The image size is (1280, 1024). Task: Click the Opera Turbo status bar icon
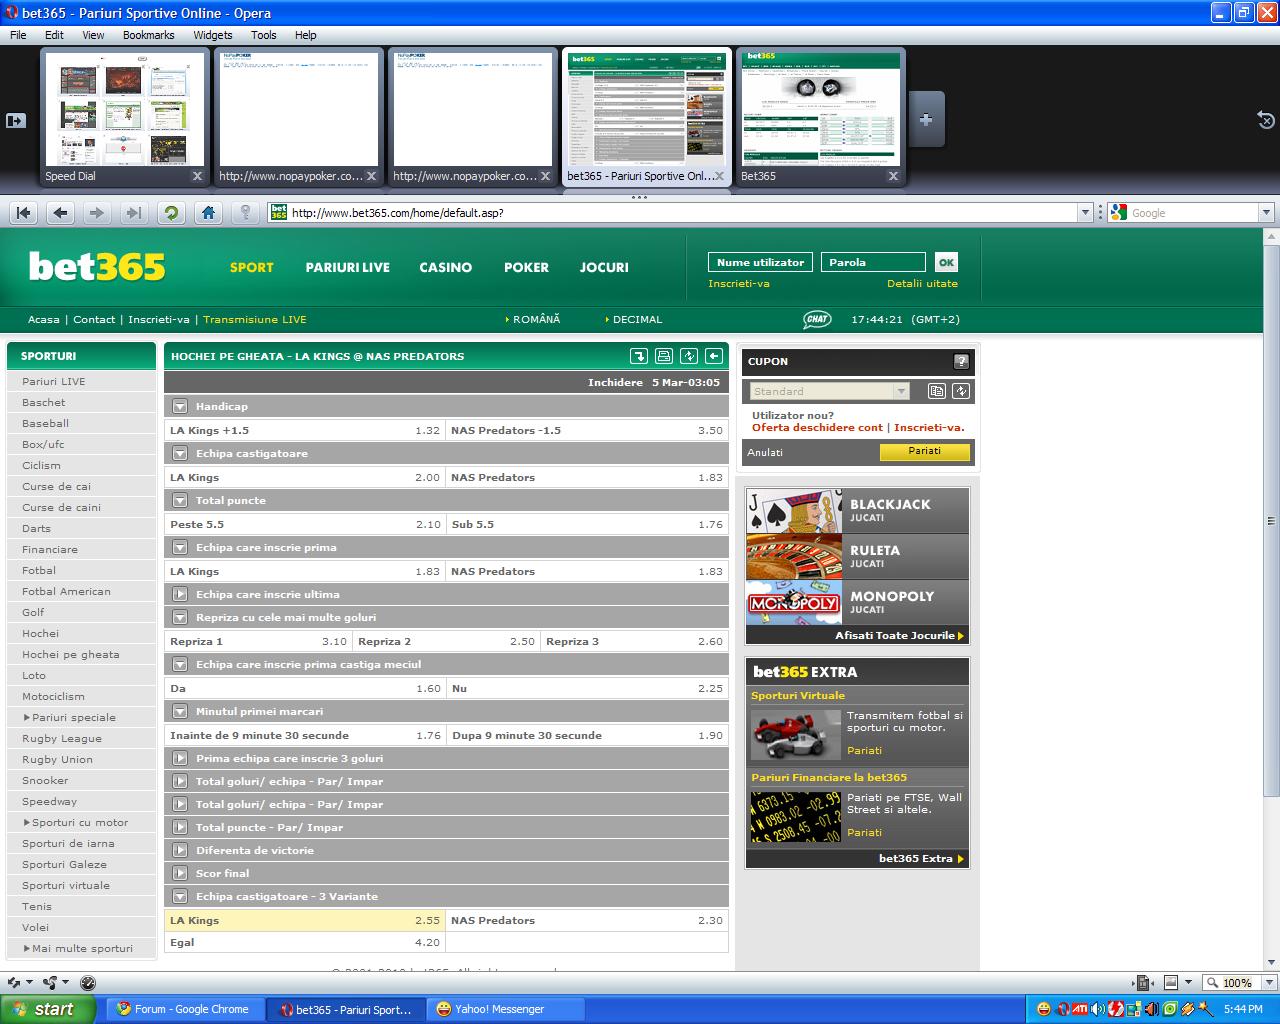pos(87,983)
